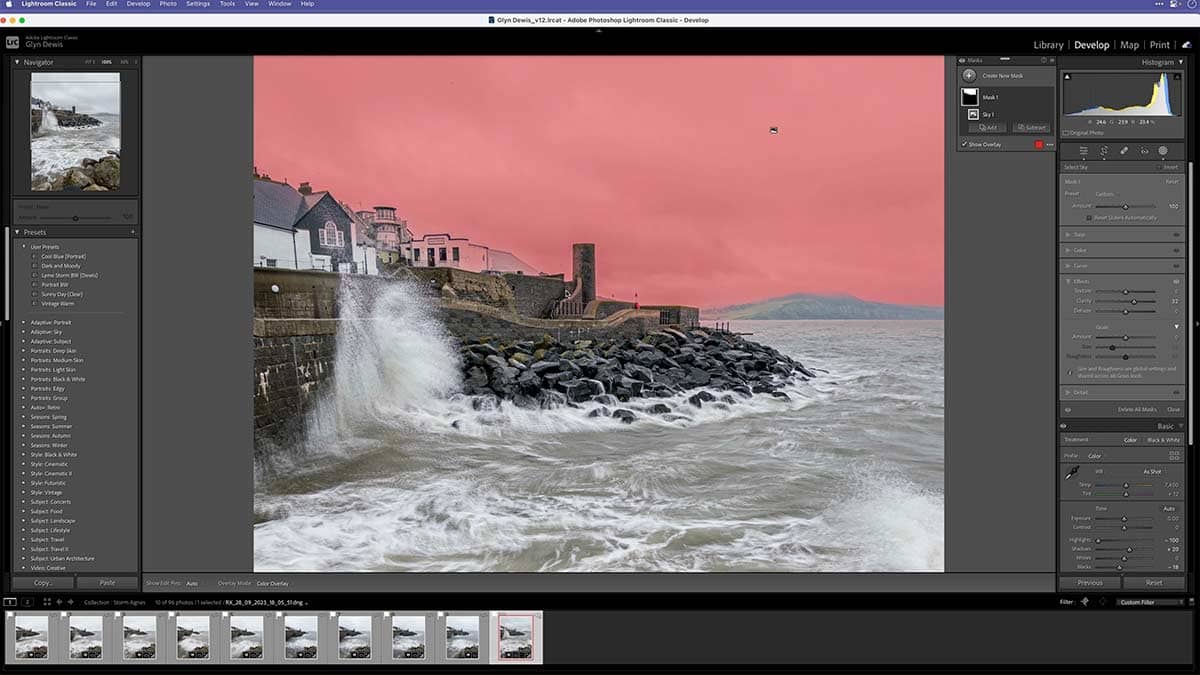This screenshot has height=675, width=1200.
Task: Pick the White Balance eyedropper tool
Action: click(x=1073, y=472)
